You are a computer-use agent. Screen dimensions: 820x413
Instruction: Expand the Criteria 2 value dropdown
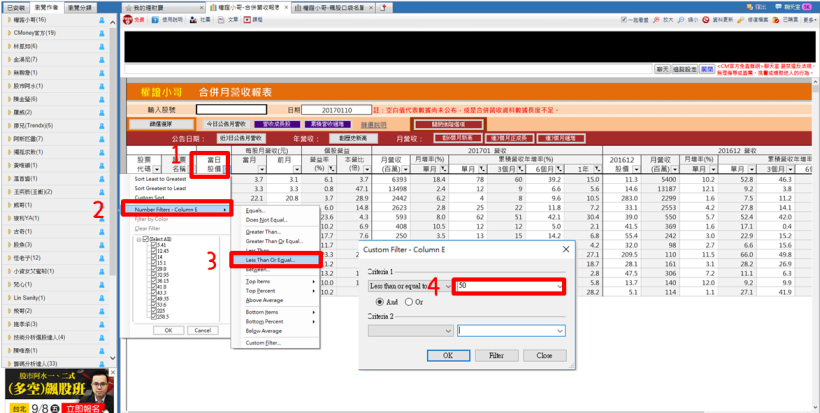point(560,330)
